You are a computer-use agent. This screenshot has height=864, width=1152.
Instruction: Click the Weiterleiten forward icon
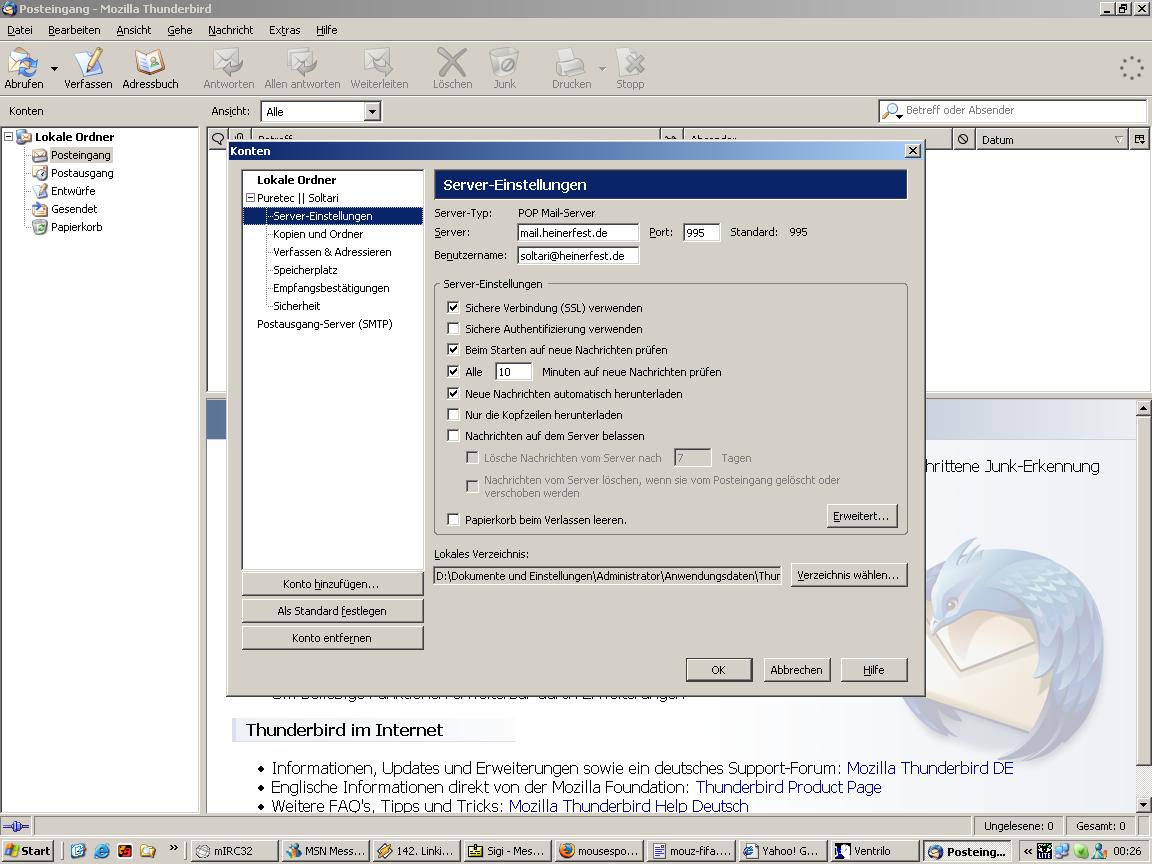tap(379, 62)
